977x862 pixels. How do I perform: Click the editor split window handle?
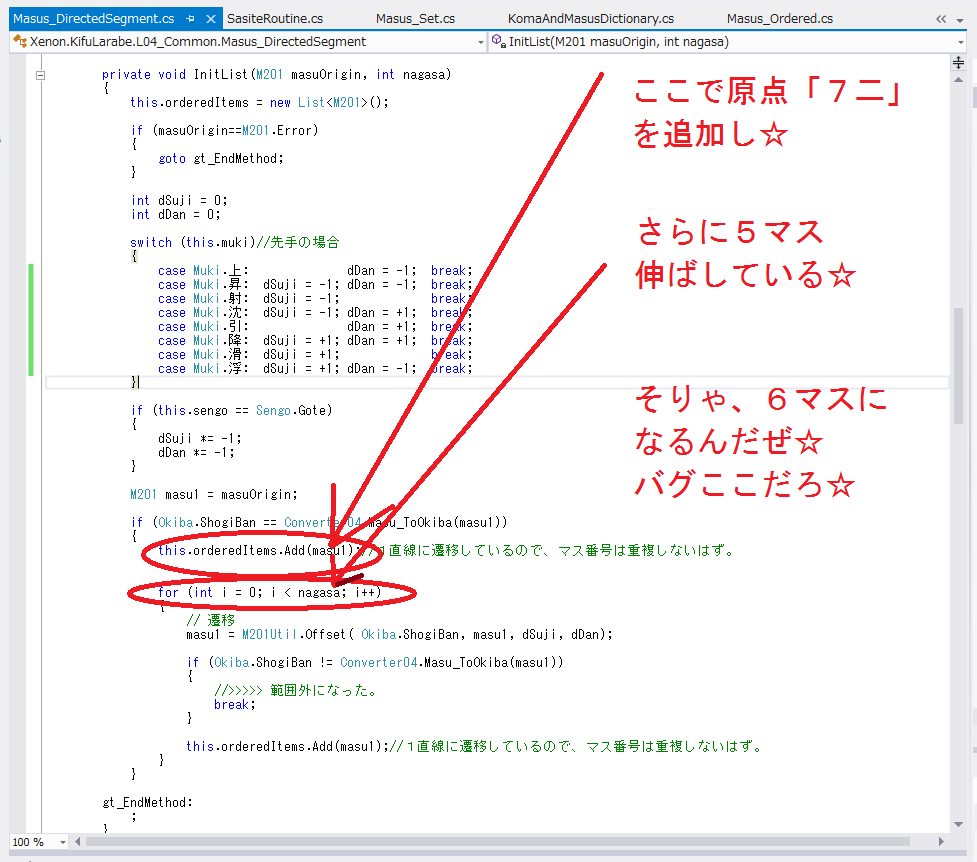point(958,62)
